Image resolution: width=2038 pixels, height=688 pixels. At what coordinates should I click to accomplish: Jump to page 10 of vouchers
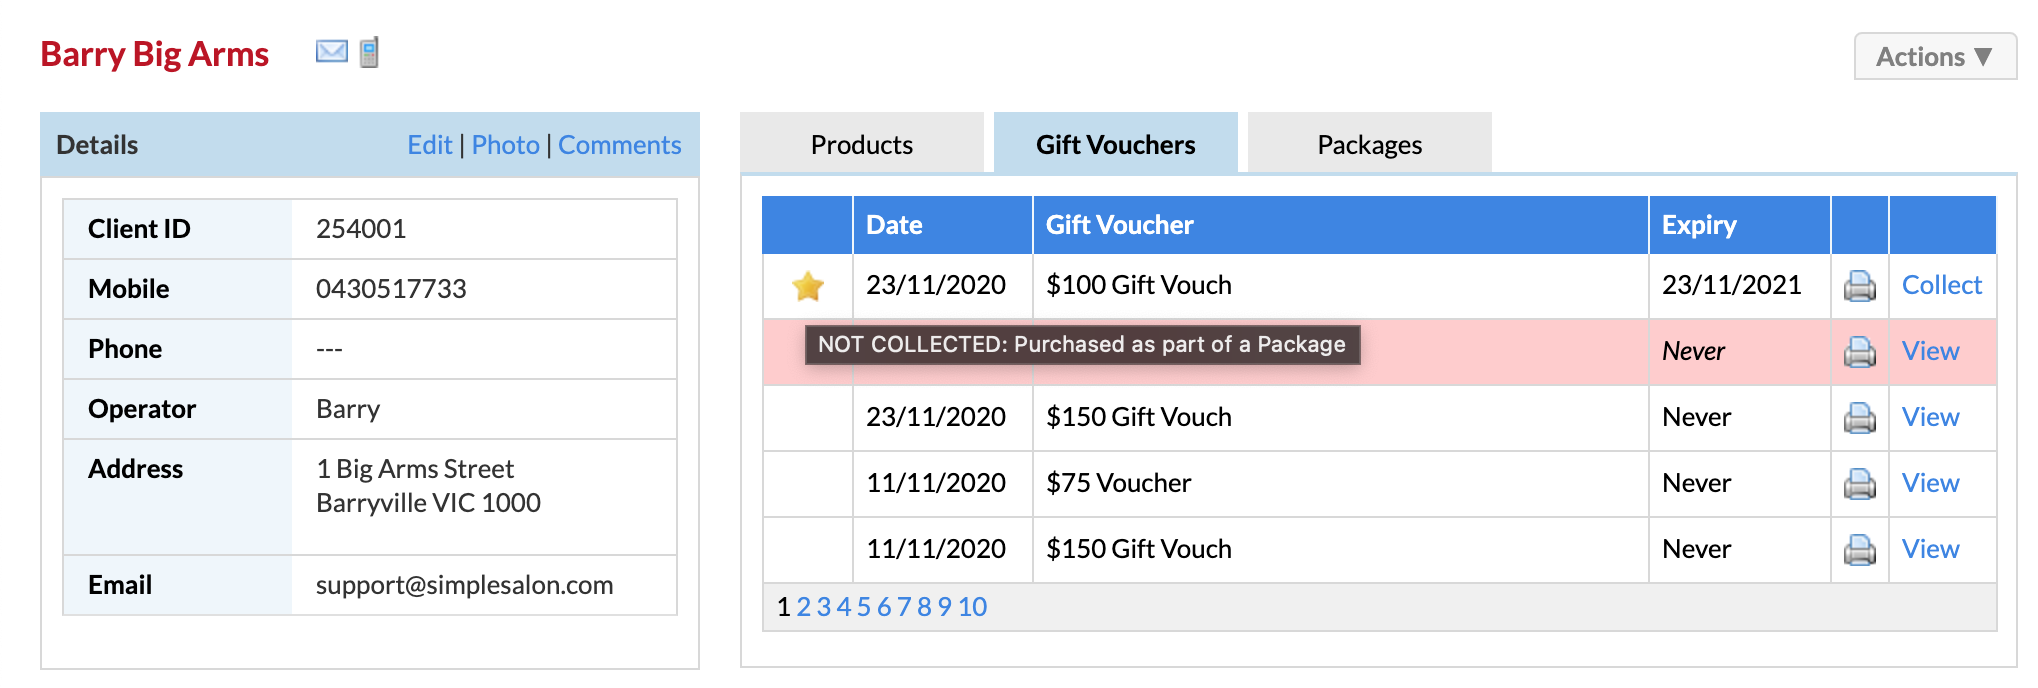click(x=972, y=607)
